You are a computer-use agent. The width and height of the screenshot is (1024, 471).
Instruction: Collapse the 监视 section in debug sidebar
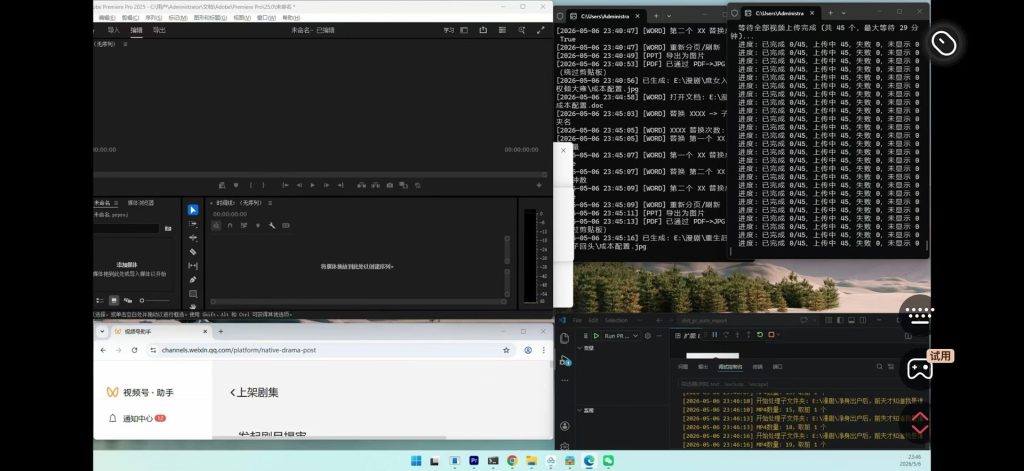pyautogui.click(x=585, y=410)
